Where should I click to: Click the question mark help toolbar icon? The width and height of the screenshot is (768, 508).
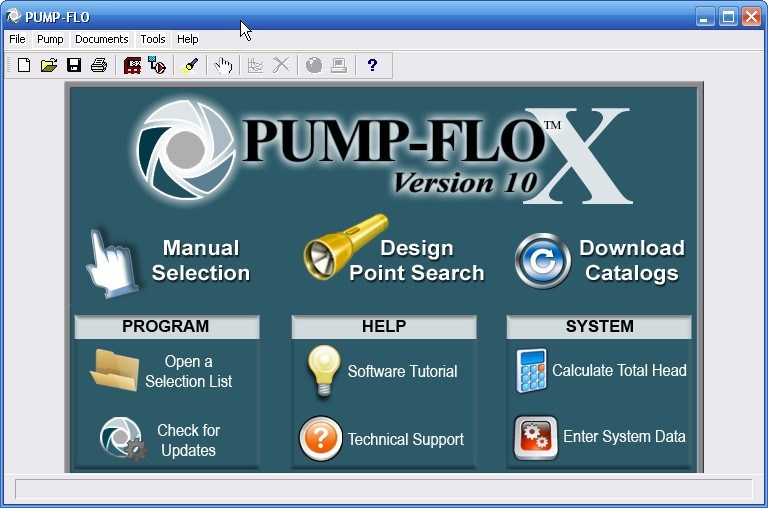click(372, 65)
